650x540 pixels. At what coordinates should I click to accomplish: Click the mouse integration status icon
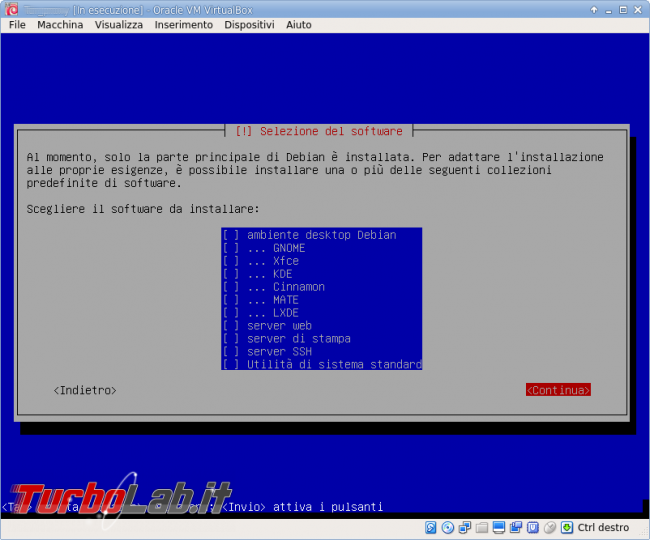[550, 527]
